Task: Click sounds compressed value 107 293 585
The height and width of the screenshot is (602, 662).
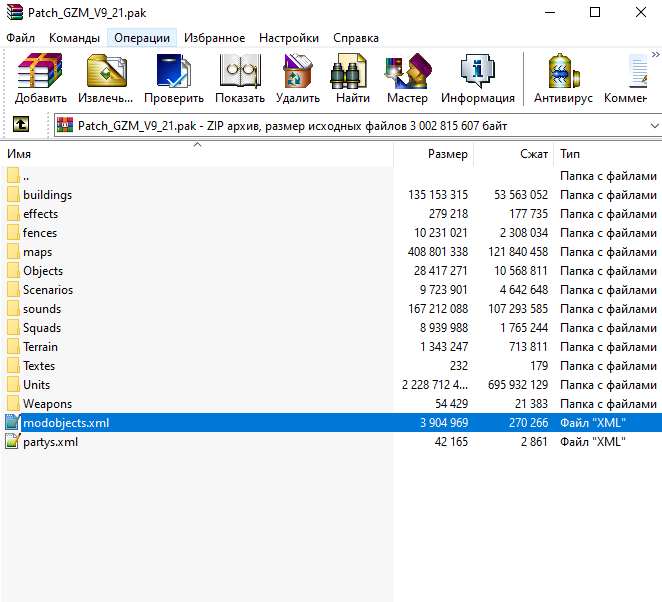Action: (x=518, y=309)
